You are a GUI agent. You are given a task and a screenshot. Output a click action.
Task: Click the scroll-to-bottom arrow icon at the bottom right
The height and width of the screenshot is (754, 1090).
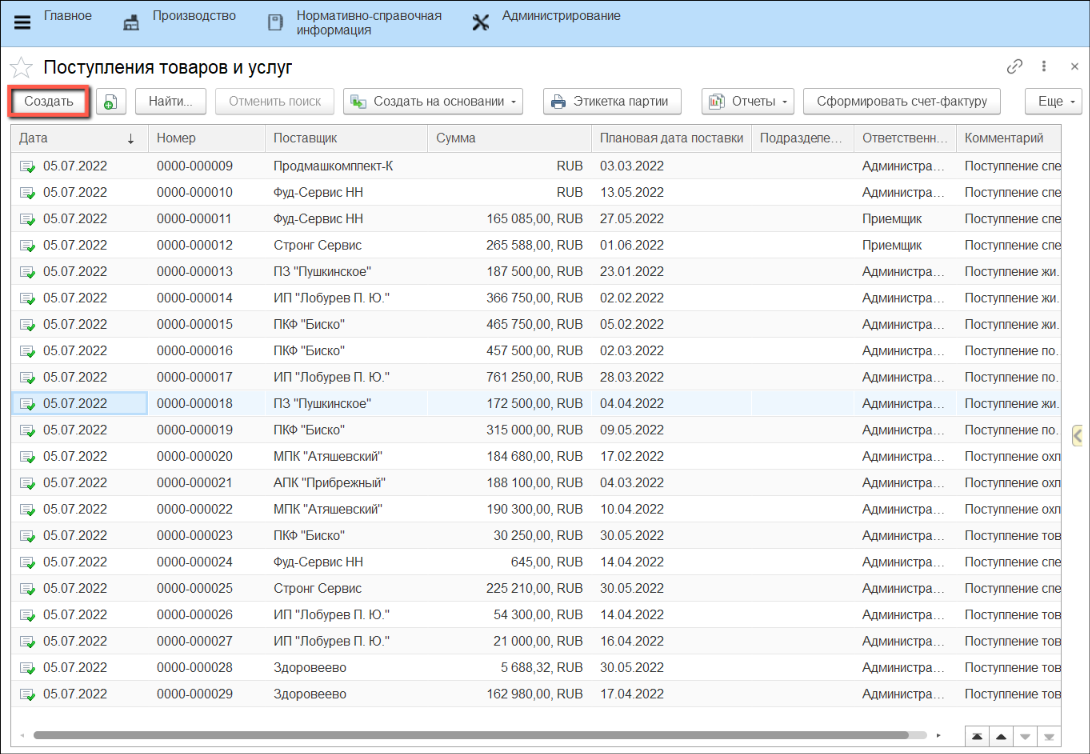click(1049, 737)
